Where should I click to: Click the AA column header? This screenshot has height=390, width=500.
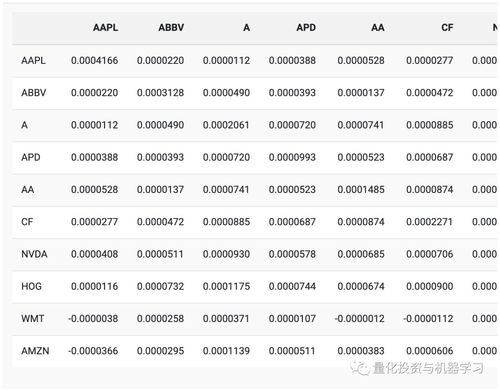pos(378,27)
